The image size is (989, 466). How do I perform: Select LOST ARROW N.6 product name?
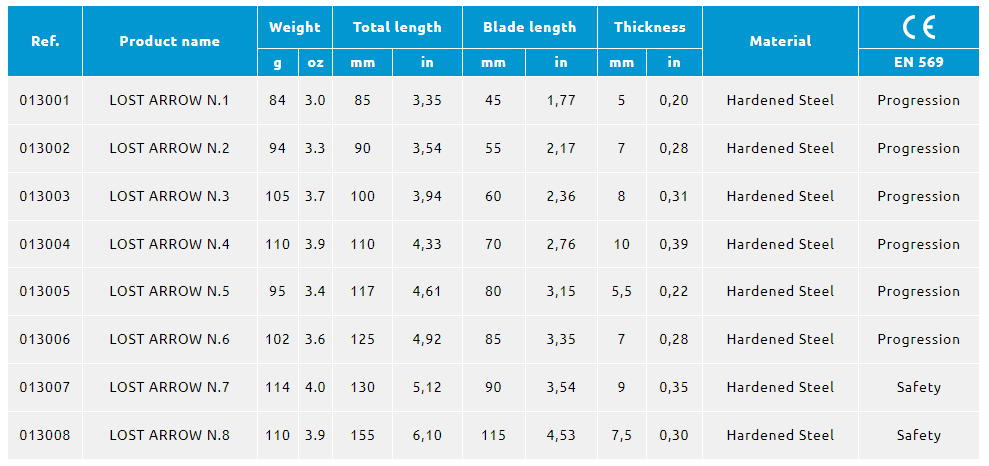coord(170,339)
